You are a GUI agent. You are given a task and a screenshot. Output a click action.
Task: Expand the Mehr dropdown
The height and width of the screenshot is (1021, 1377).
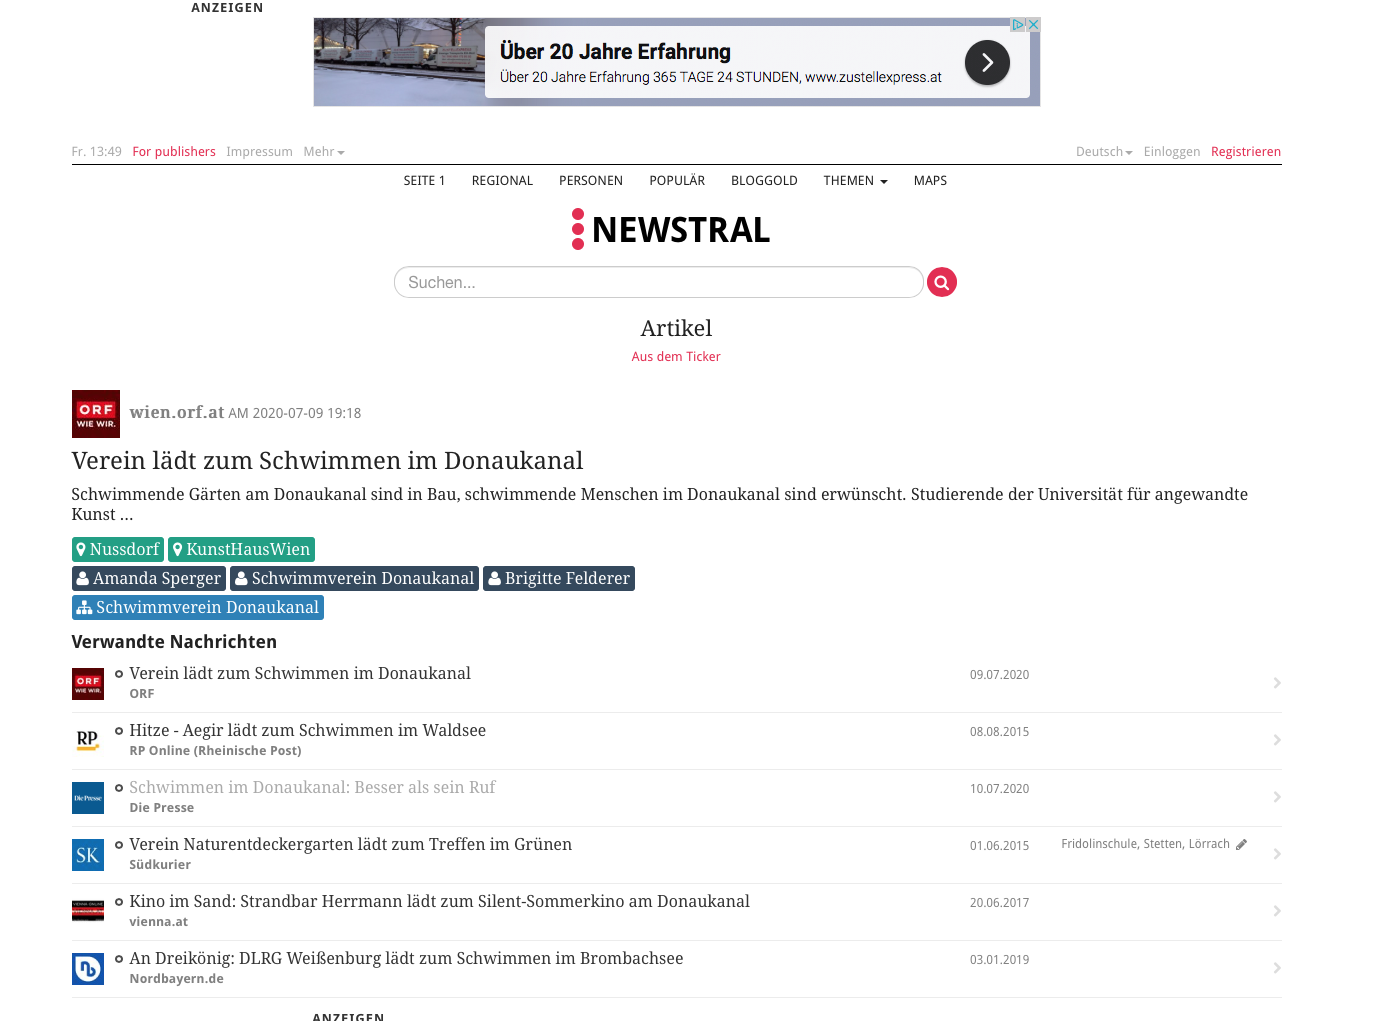point(324,152)
